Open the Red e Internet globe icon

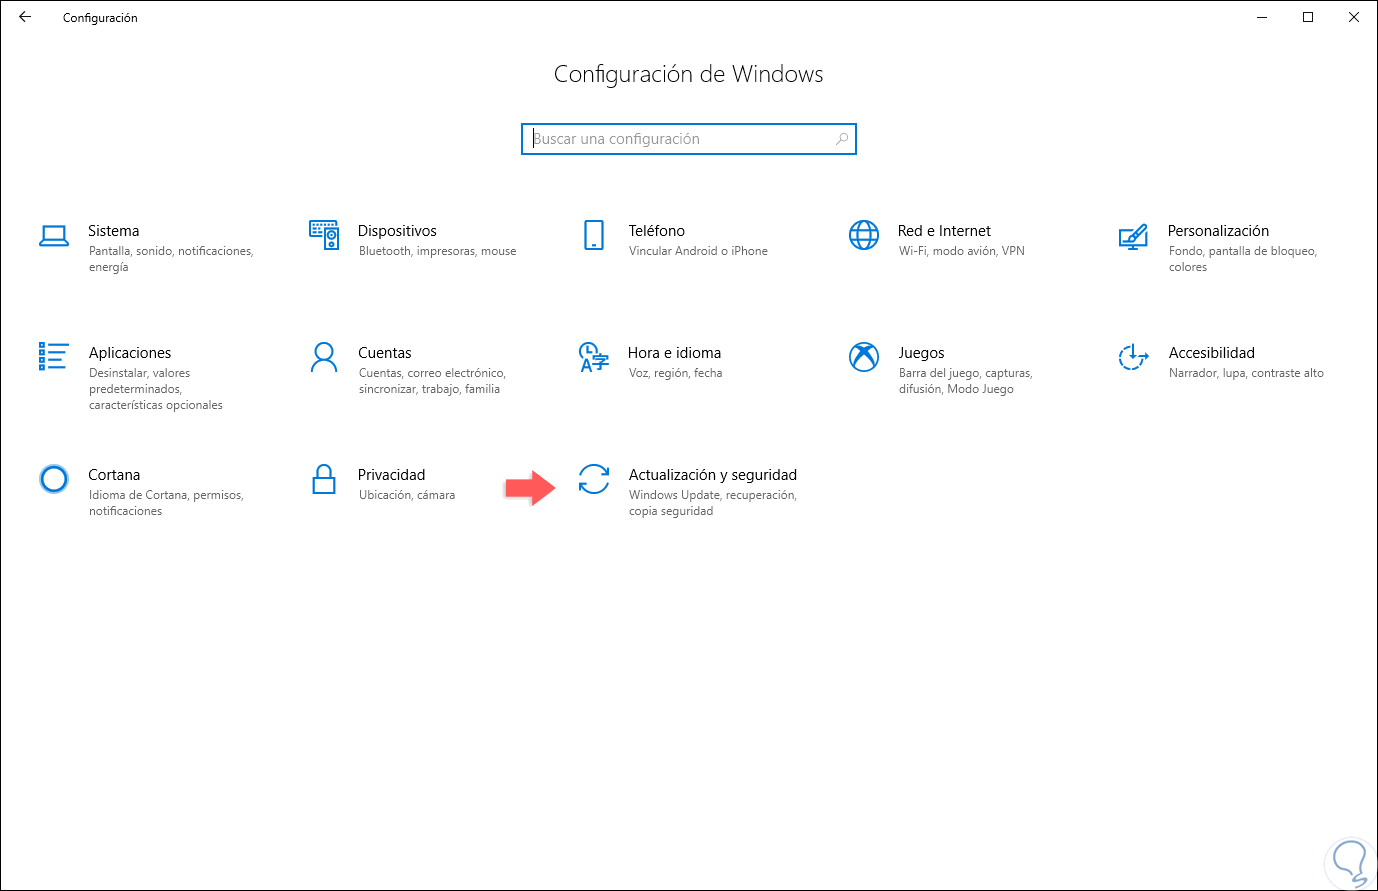pos(864,235)
